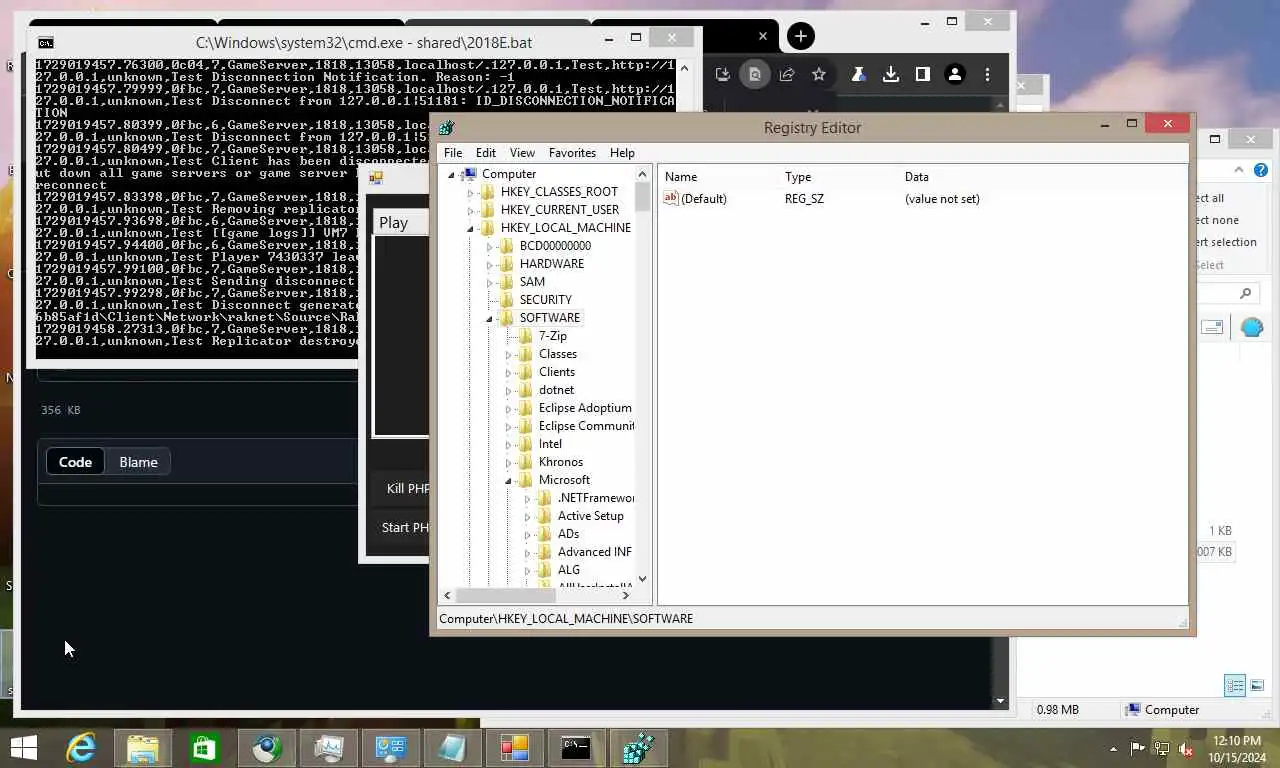Open the browser labs flask icon
Screen dimensions: 1280x768
click(x=858, y=74)
